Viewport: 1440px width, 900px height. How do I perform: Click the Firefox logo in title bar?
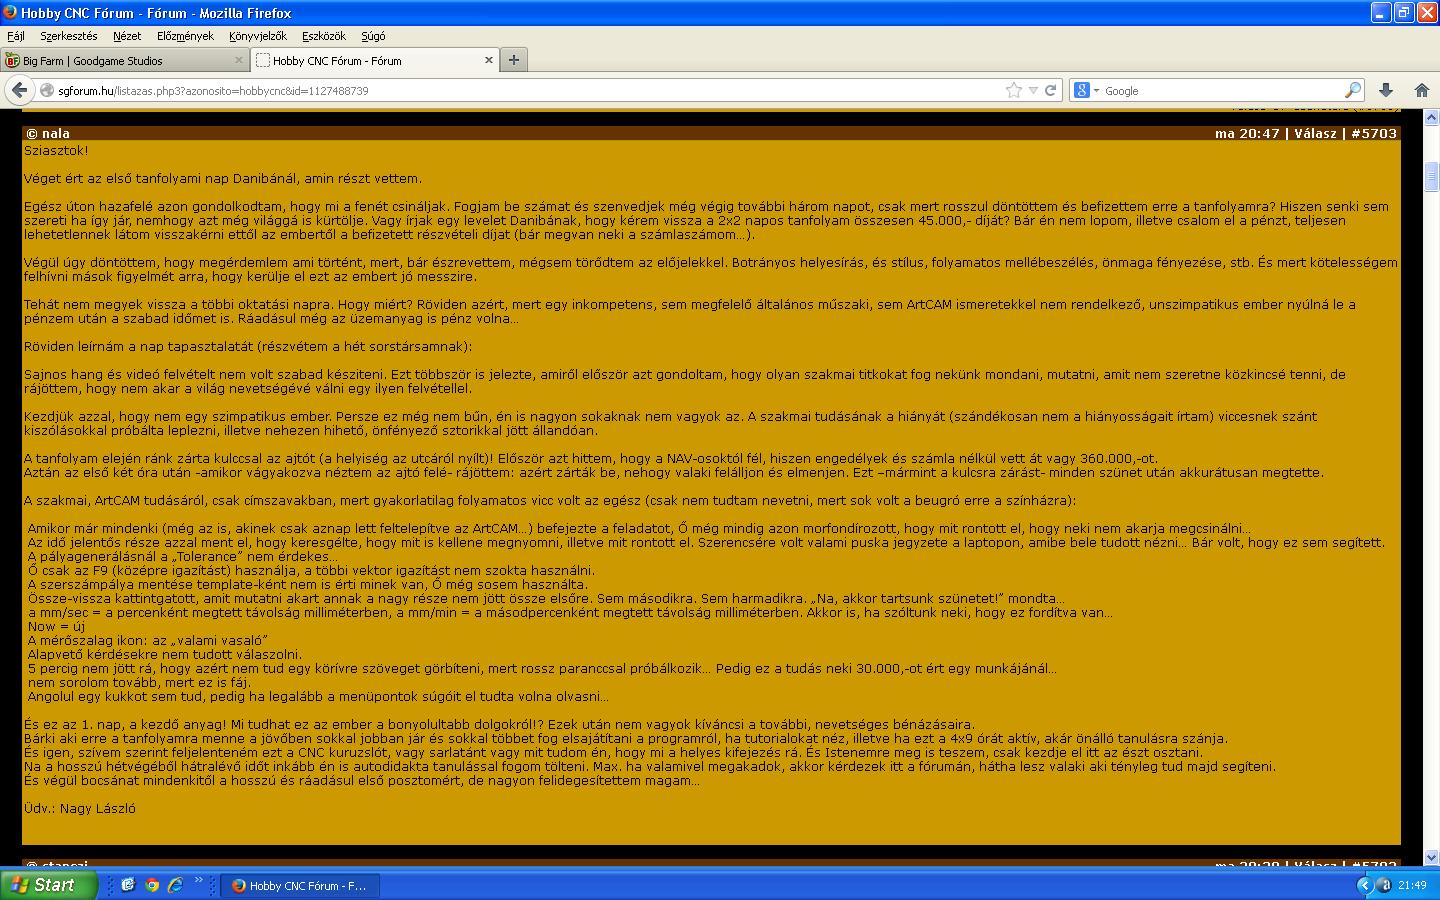tap(10, 12)
